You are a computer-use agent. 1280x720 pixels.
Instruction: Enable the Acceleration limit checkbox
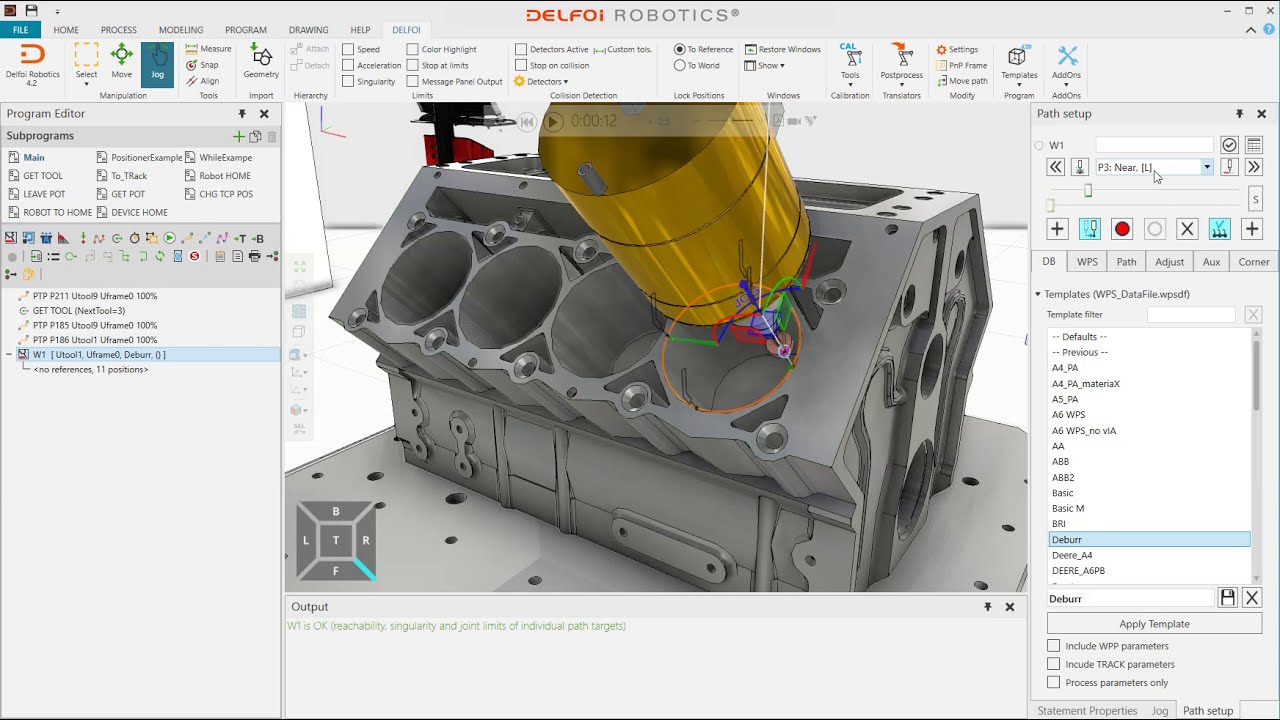pos(348,65)
